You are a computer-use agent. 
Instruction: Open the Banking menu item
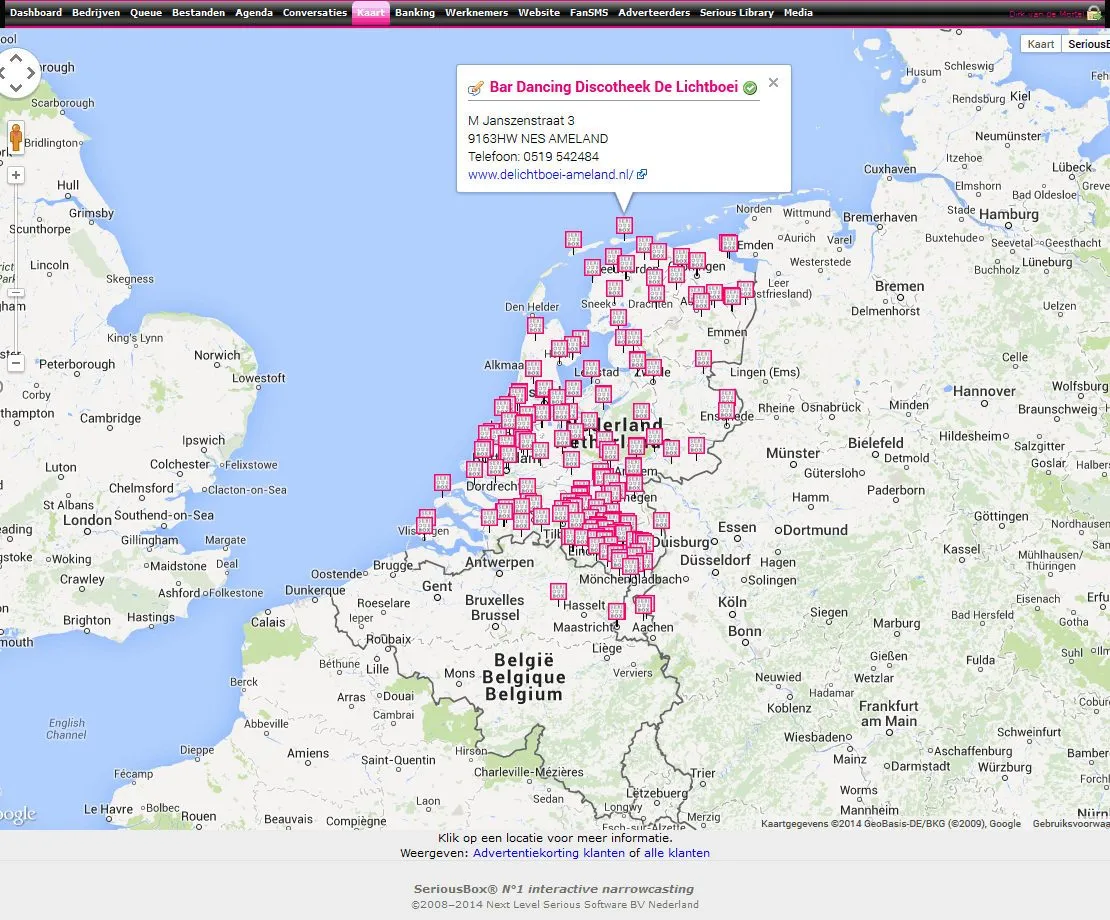415,13
